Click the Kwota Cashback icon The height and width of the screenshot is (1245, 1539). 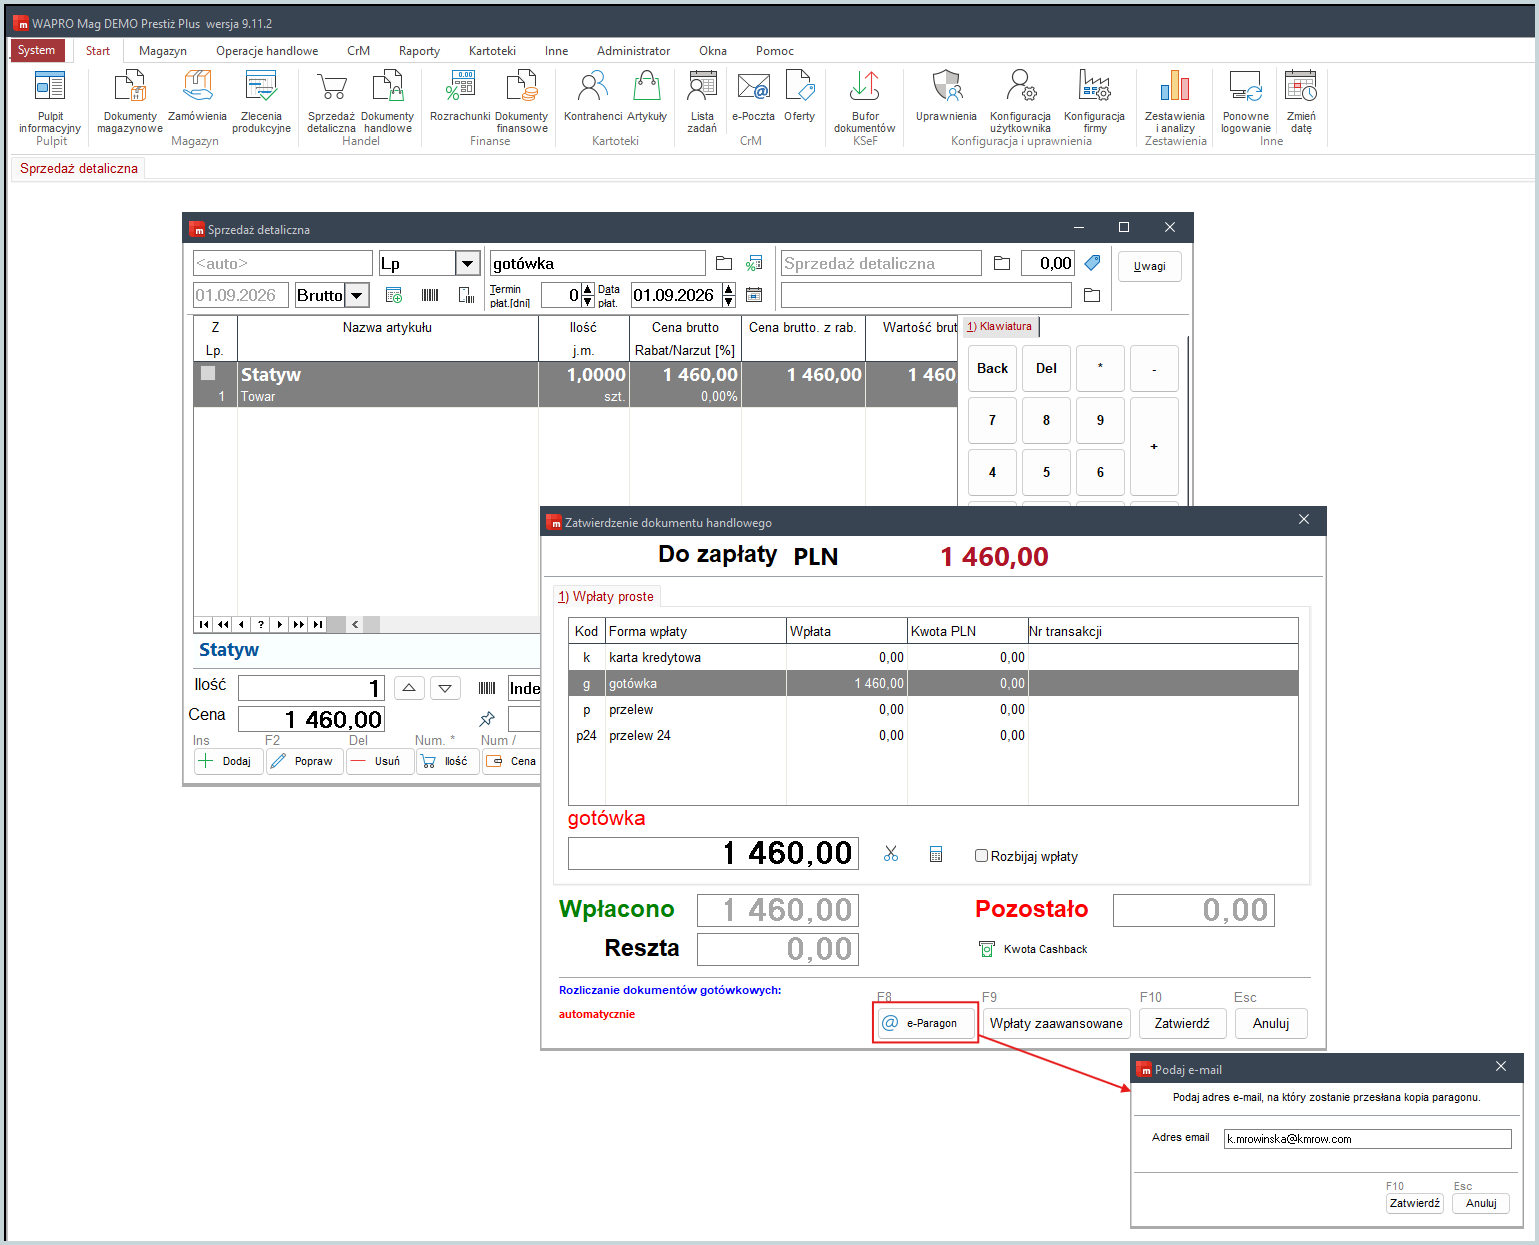pos(987,949)
